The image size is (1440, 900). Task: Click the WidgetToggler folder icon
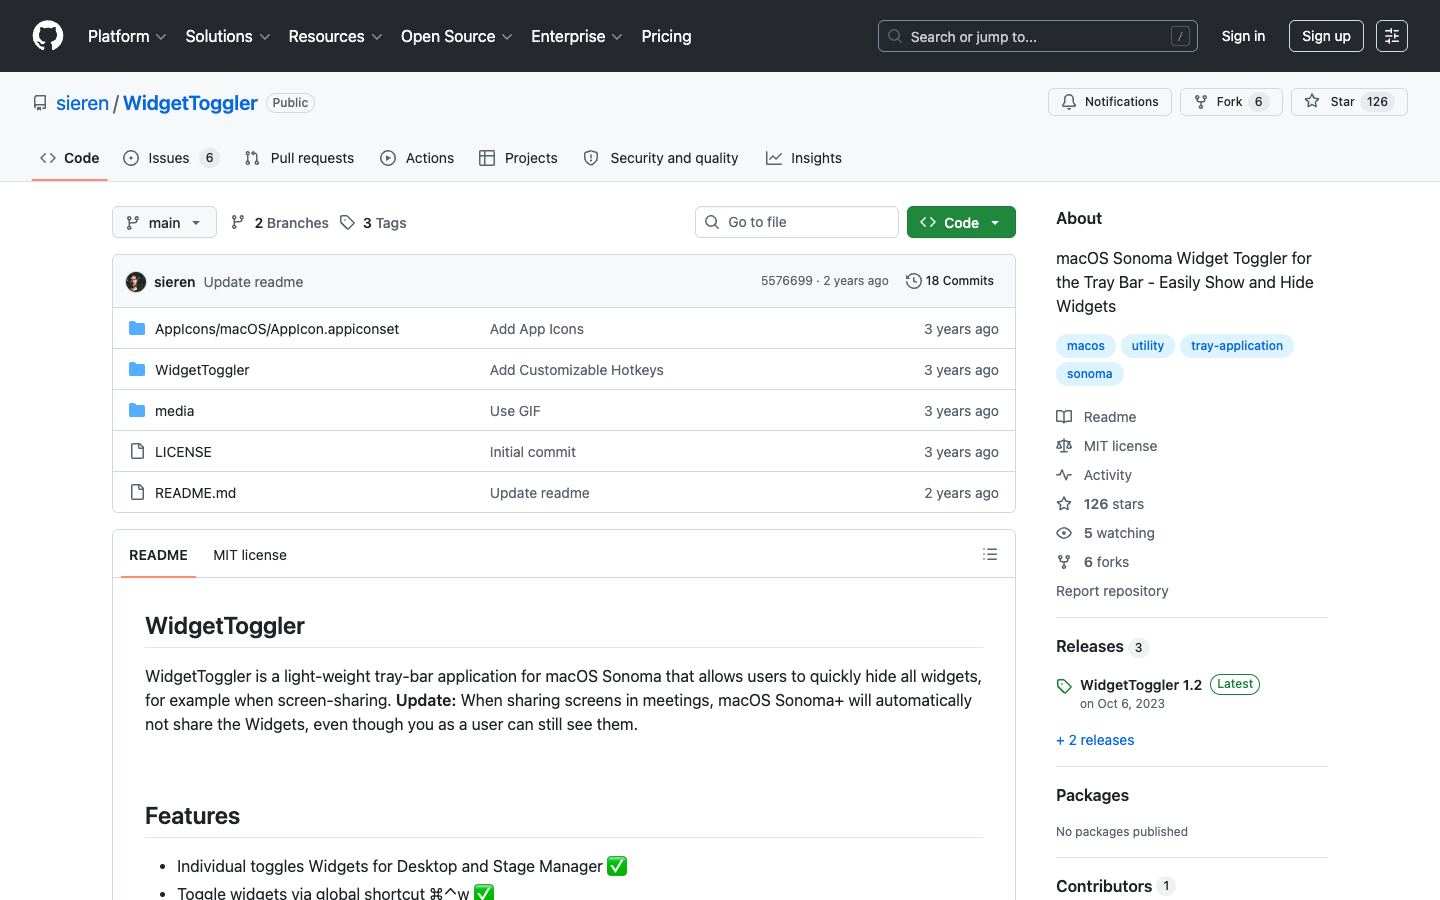click(137, 369)
